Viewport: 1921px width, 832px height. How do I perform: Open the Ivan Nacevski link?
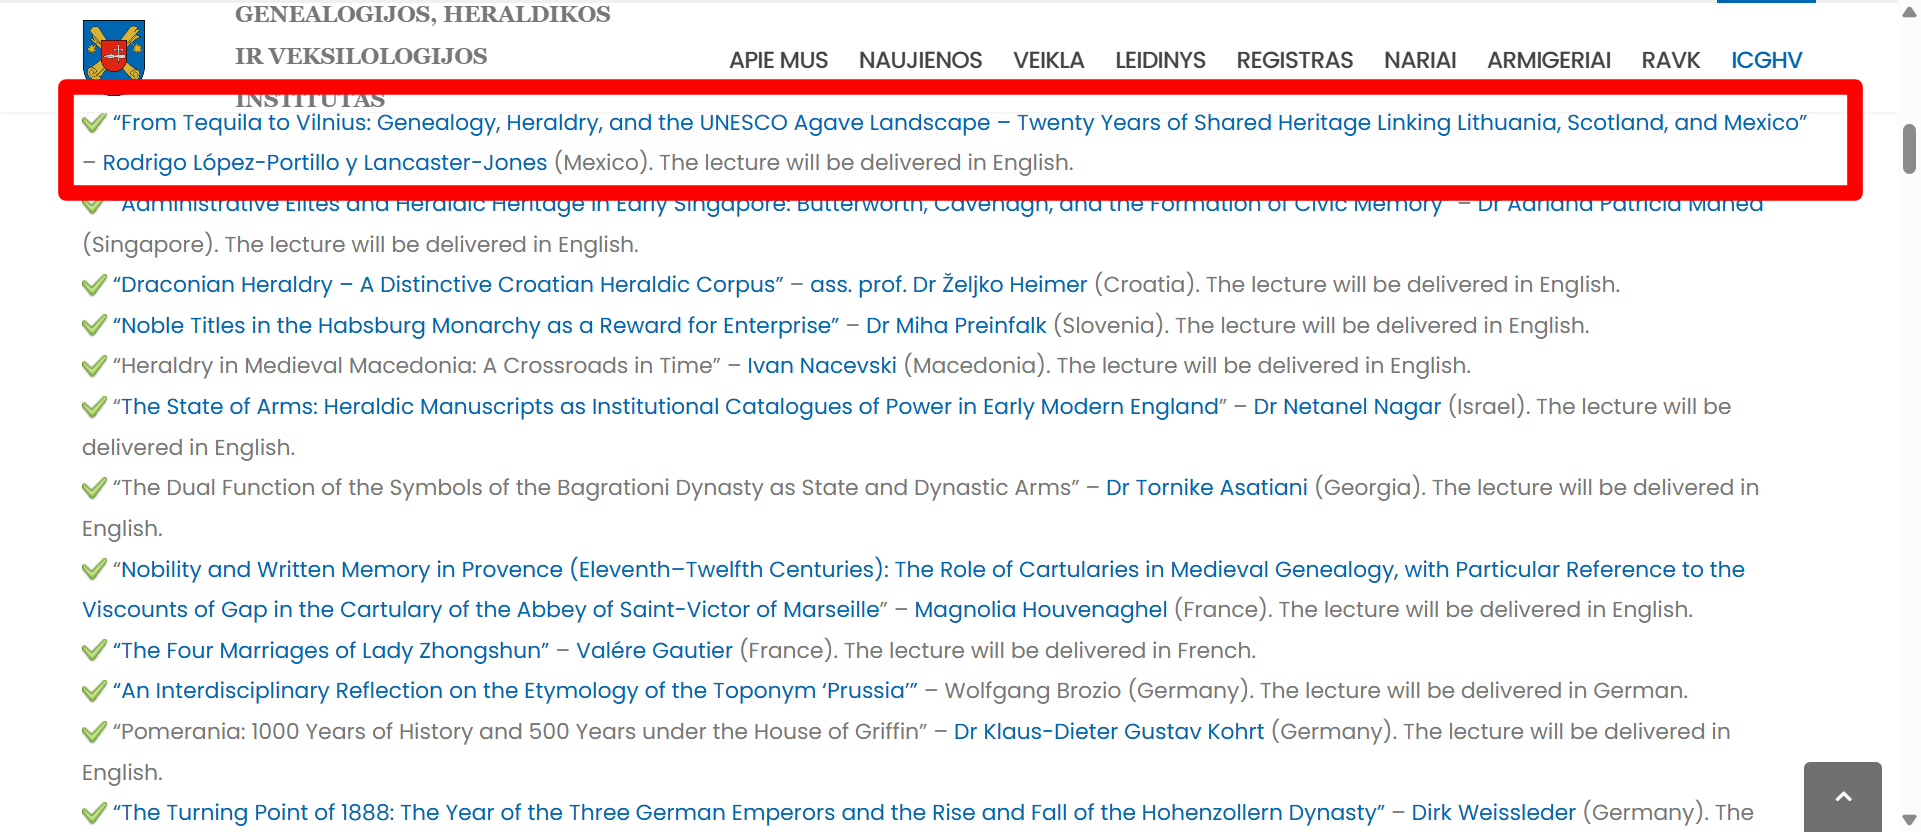822,365
